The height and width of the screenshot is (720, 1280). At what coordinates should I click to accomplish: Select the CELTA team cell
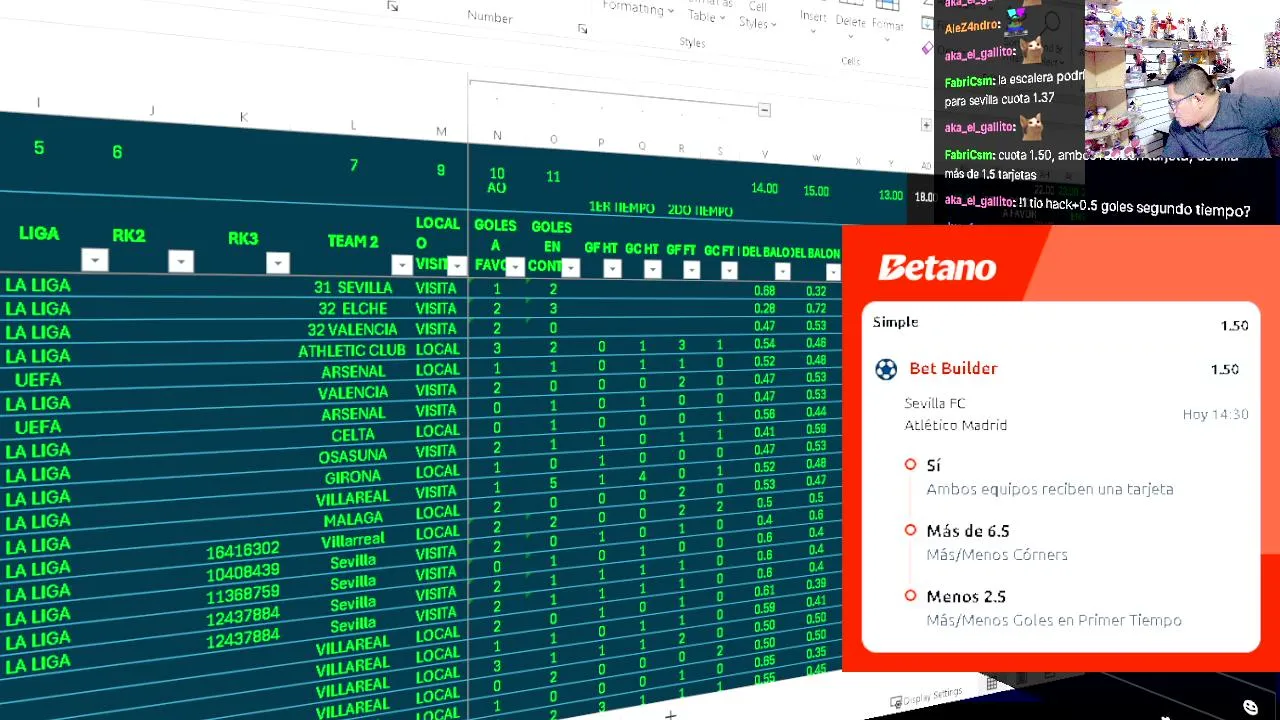pyautogui.click(x=352, y=435)
